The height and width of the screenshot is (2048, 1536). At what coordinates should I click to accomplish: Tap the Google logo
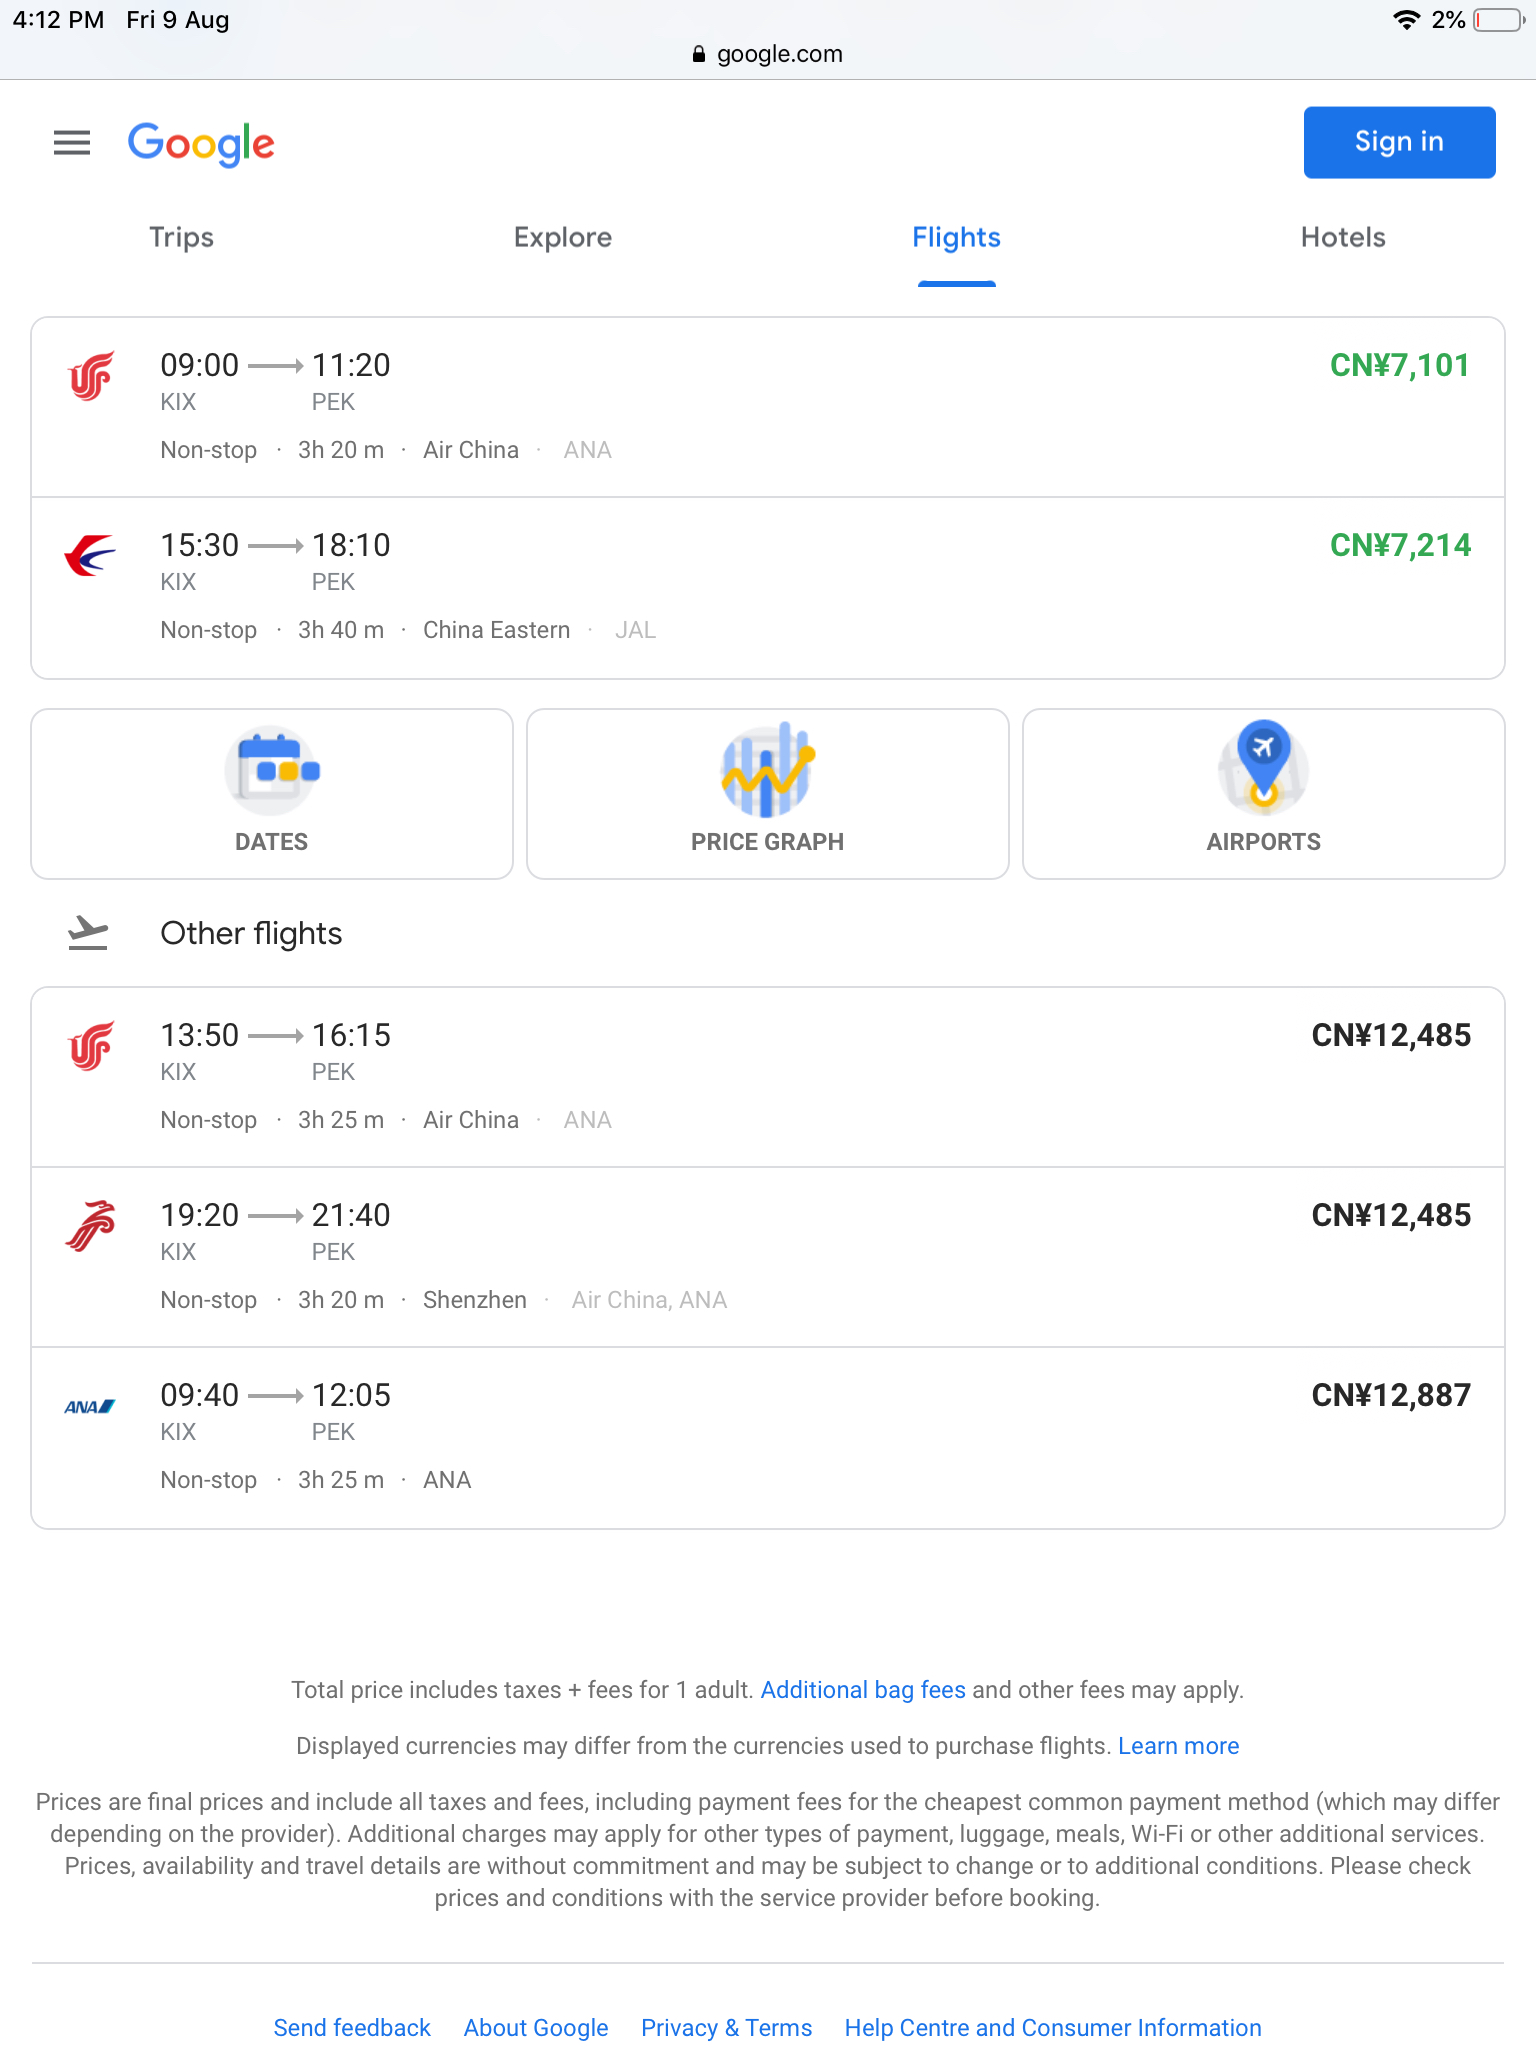tap(201, 144)
